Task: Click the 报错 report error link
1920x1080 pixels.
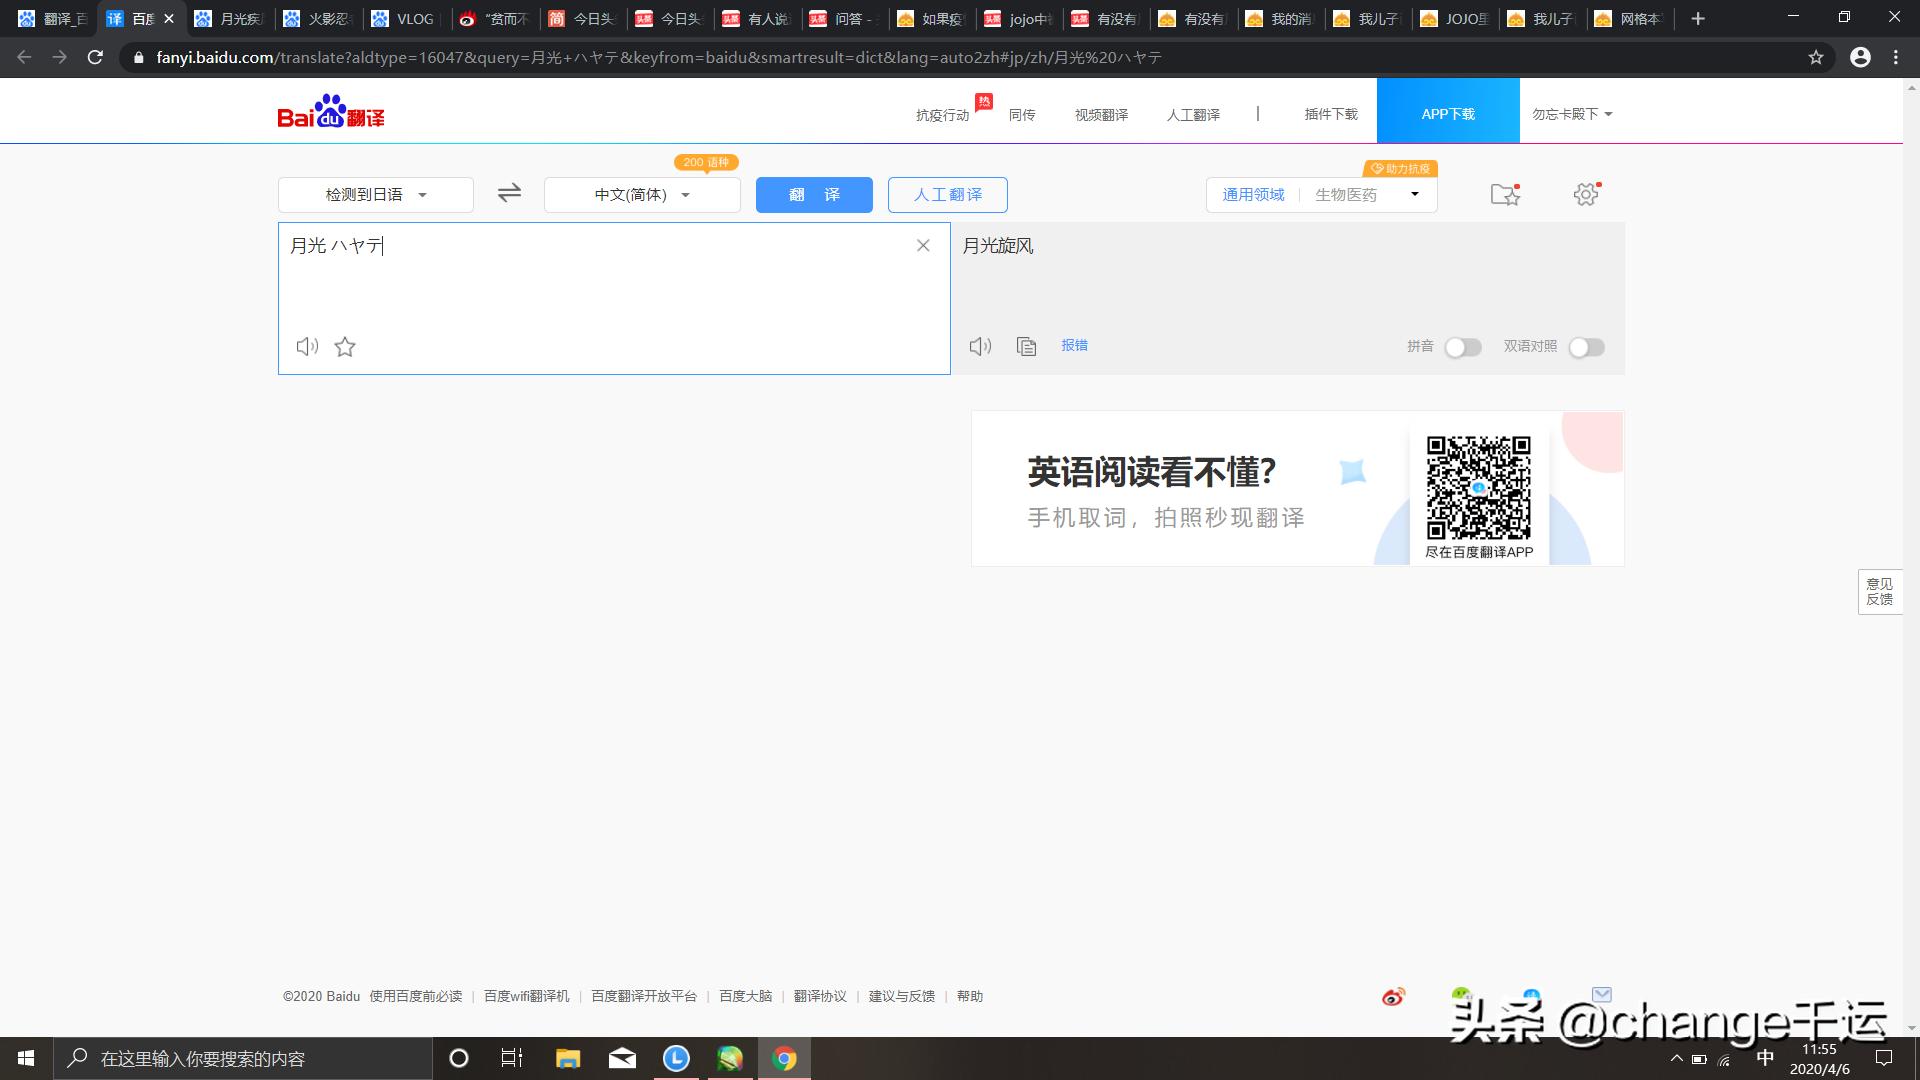Action: point(1074,345)
